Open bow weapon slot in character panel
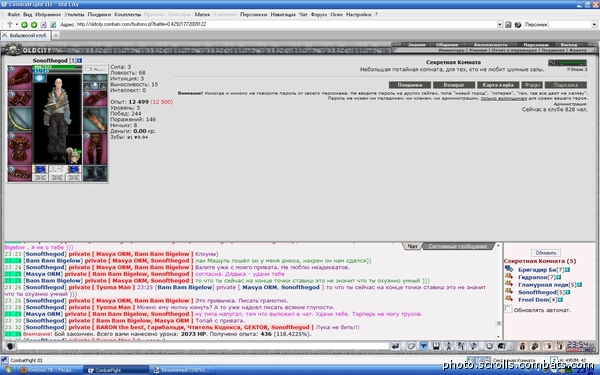The height and width of the screenshot is (375, 600). pyautogui.click(x=20, y=118)
